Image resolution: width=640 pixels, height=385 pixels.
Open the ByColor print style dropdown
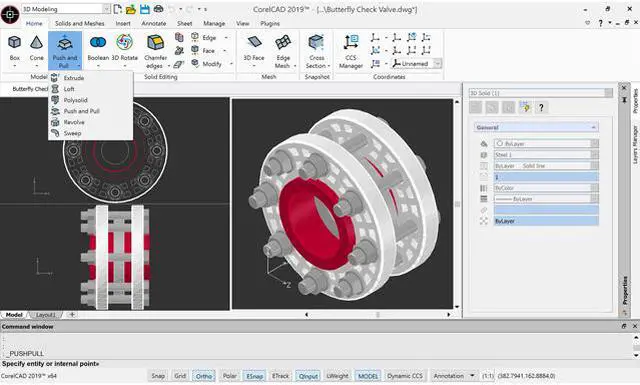pos(594,188)
